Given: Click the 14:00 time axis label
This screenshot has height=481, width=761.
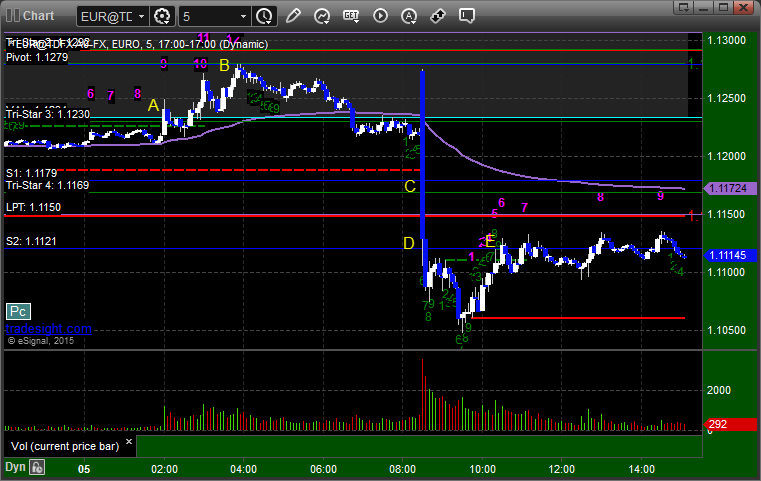Looking at the screenshot, I should pos(642,469).
